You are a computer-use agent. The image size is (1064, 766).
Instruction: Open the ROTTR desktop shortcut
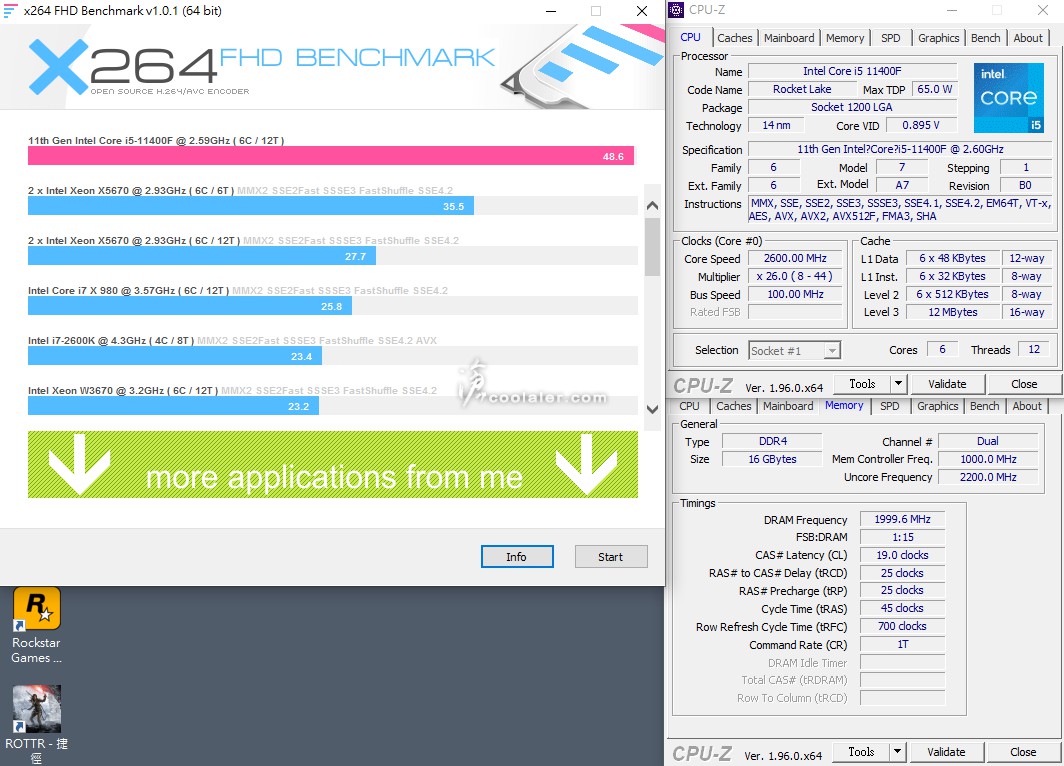click(37, 725)
